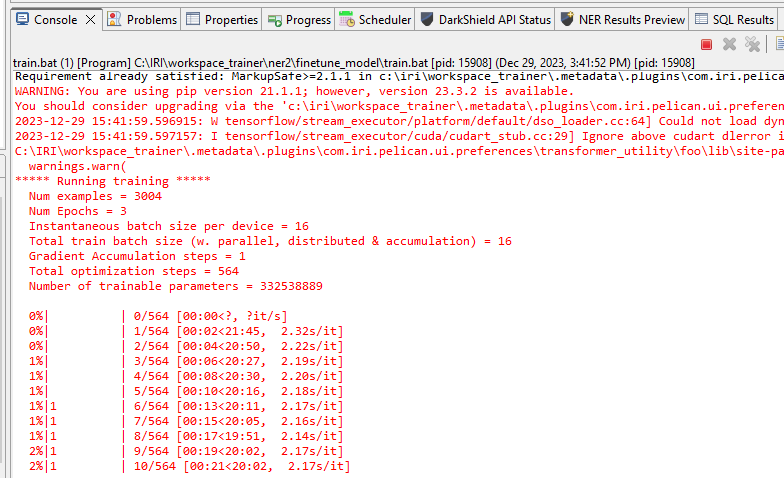The height and width of the screenshot is (478, 784).
Task: Switch to the SQL Results tab
Action: pyautogui.click(x=734, y=20)
